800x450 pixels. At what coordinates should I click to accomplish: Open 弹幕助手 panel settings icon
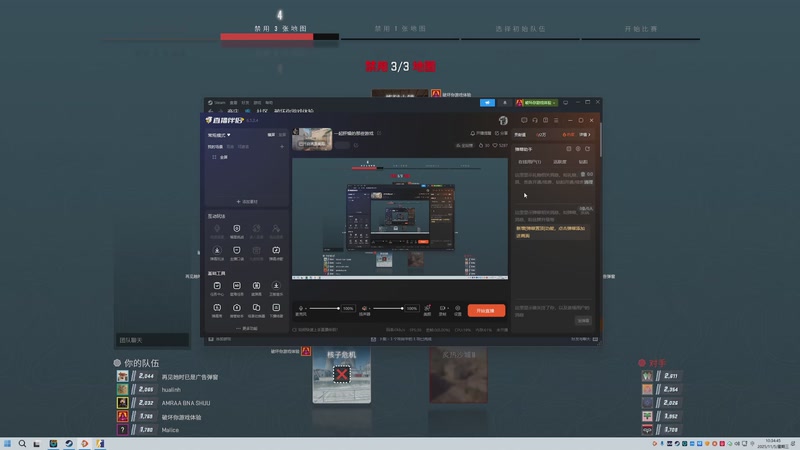578,149
